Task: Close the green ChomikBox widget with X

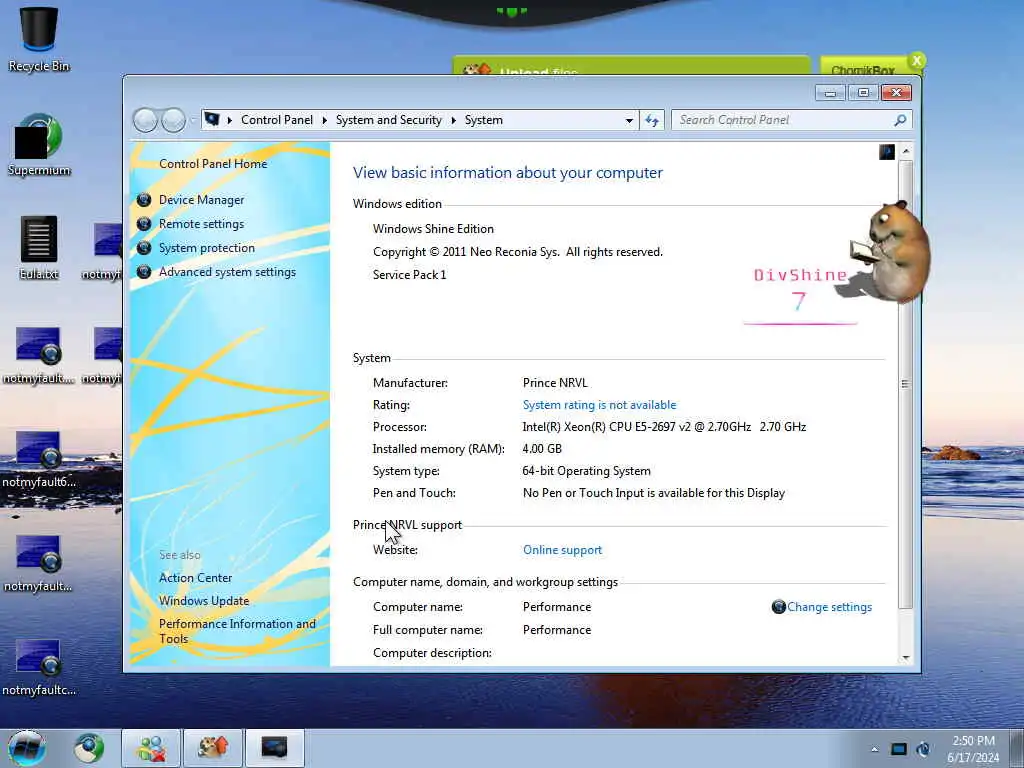Action: coord(917,61)
